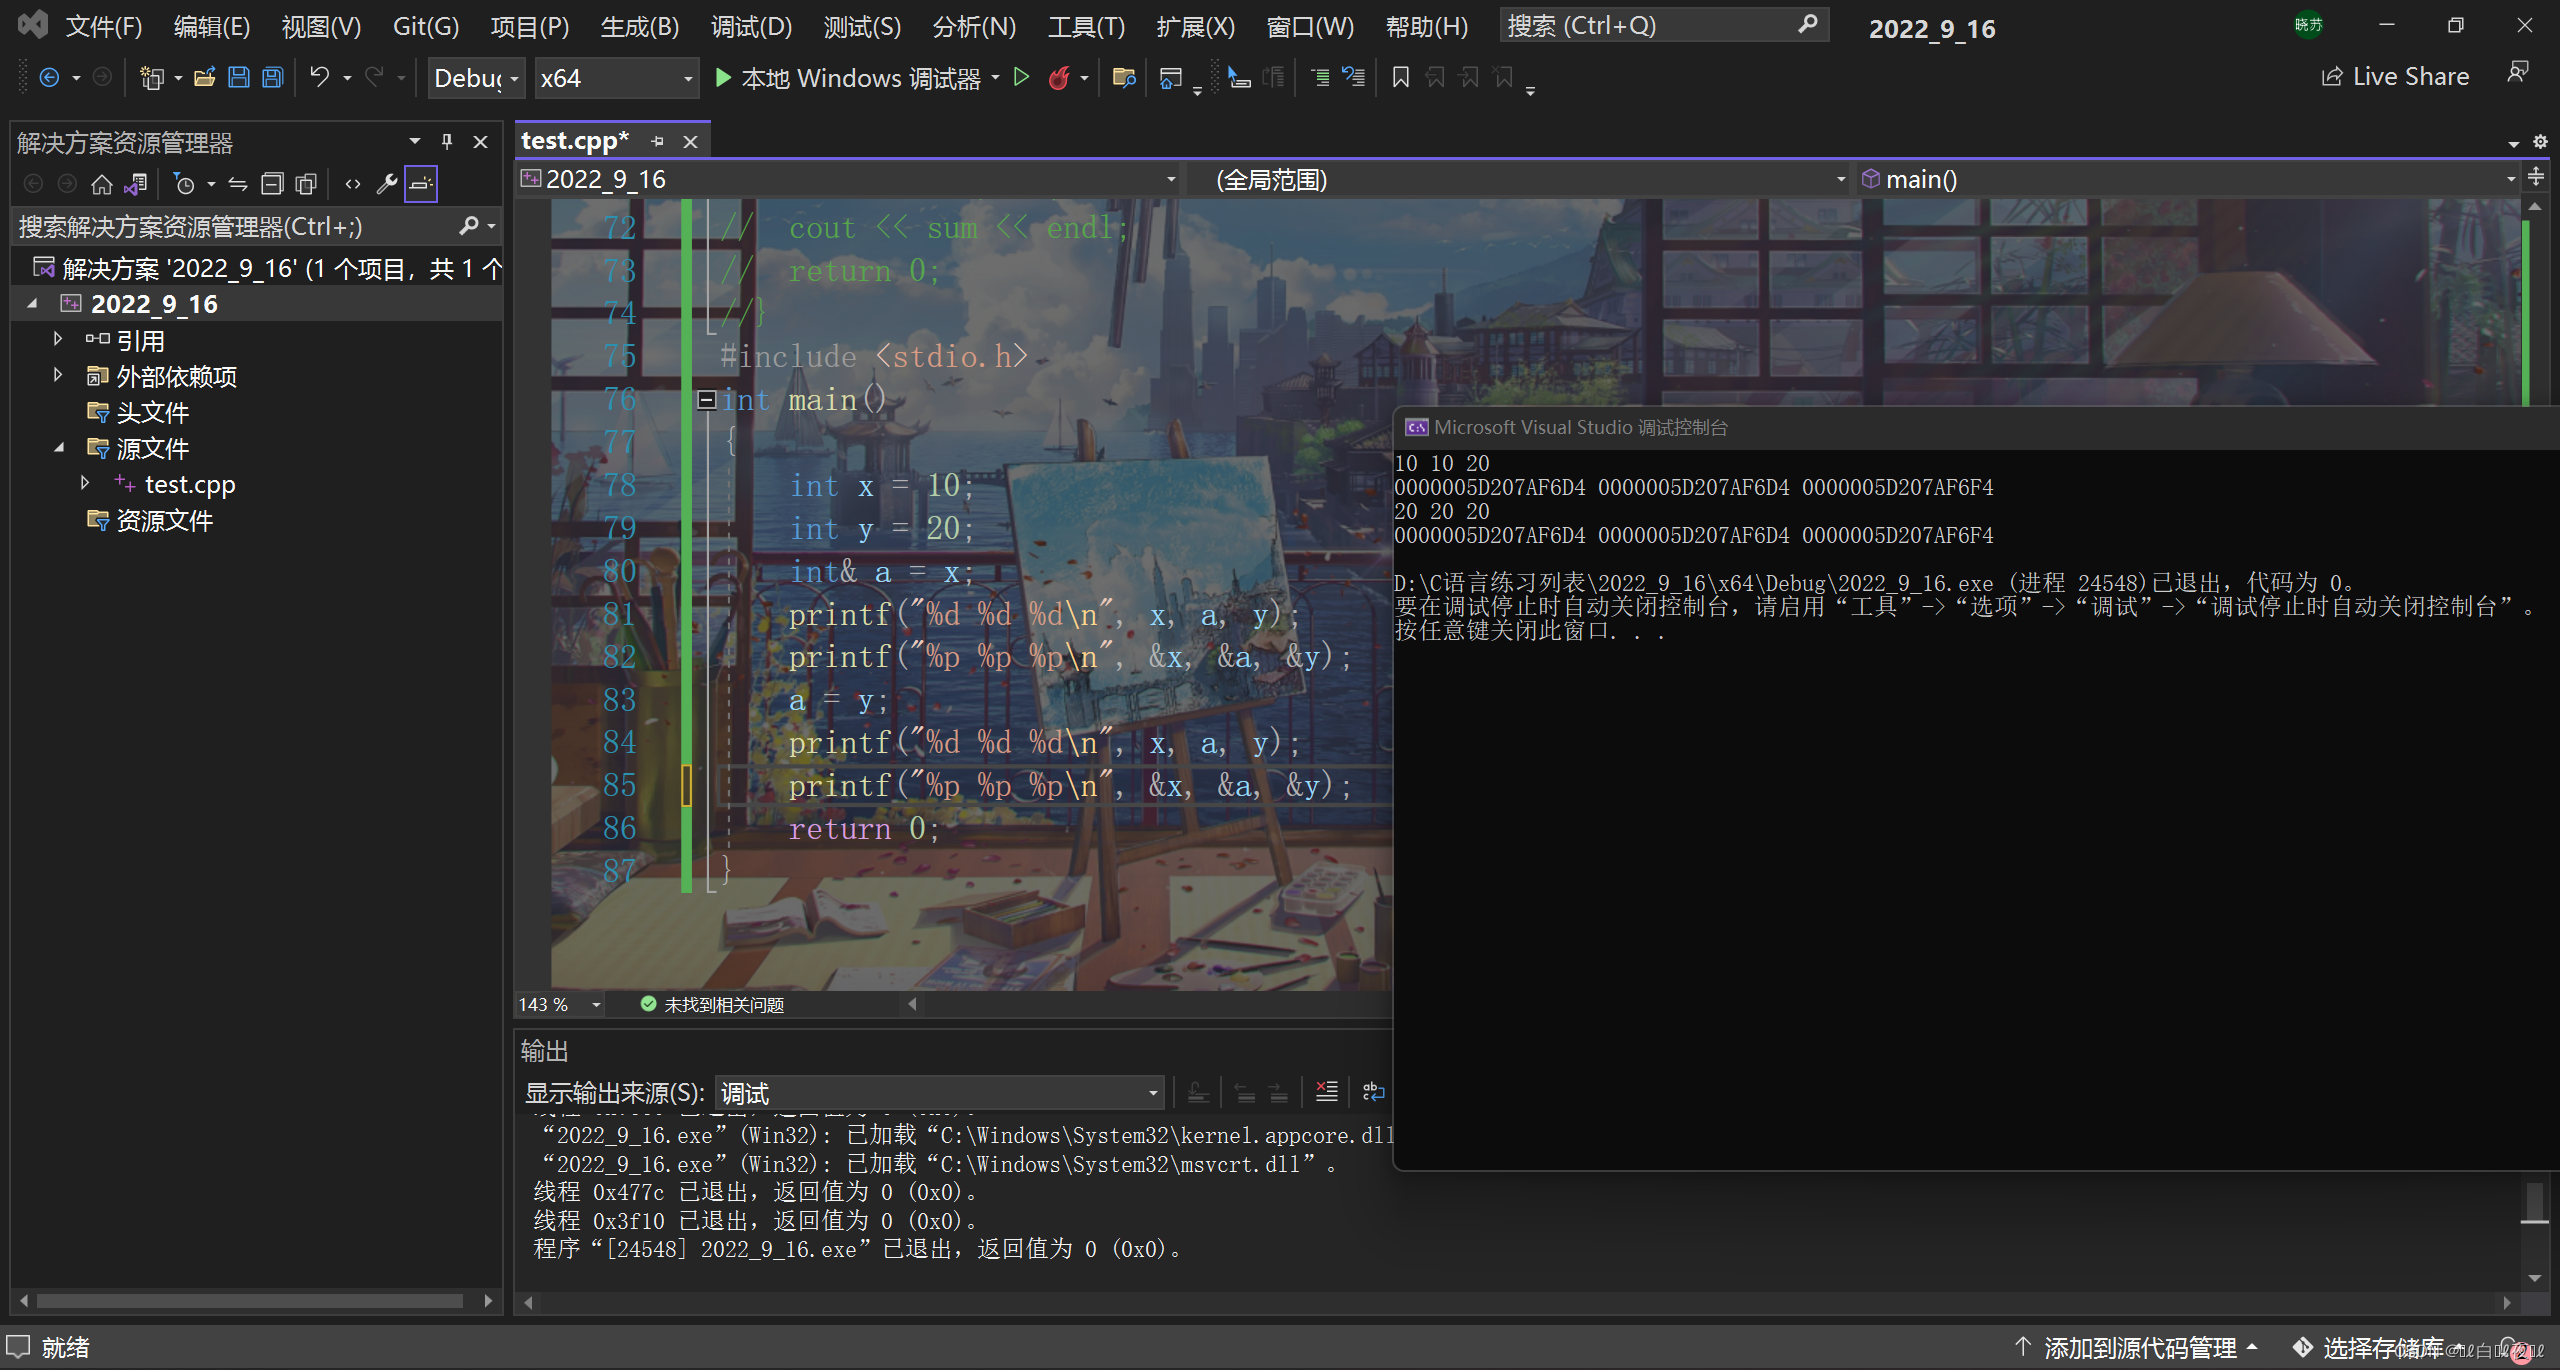
Task: Start debugging with 本地 Windows 调试器
Action: pyautogui.click(x=848, y=78)
